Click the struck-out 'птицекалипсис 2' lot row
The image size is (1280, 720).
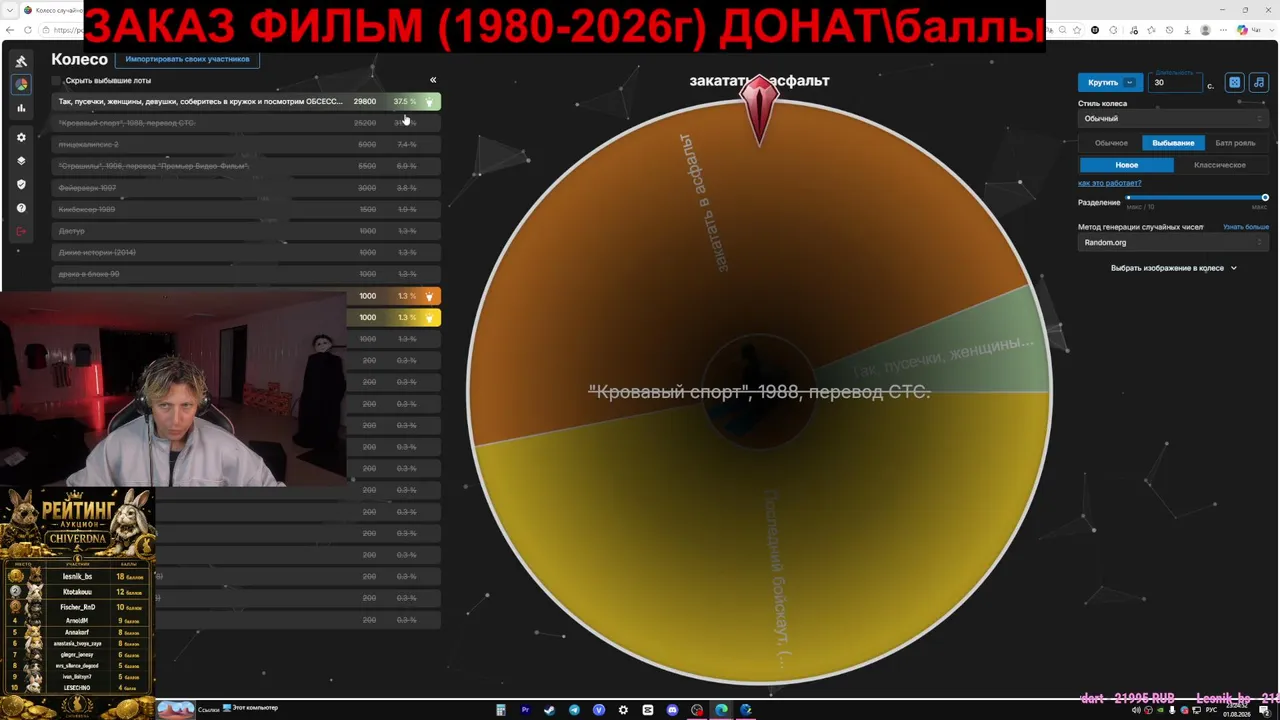[x=246, y=145]
